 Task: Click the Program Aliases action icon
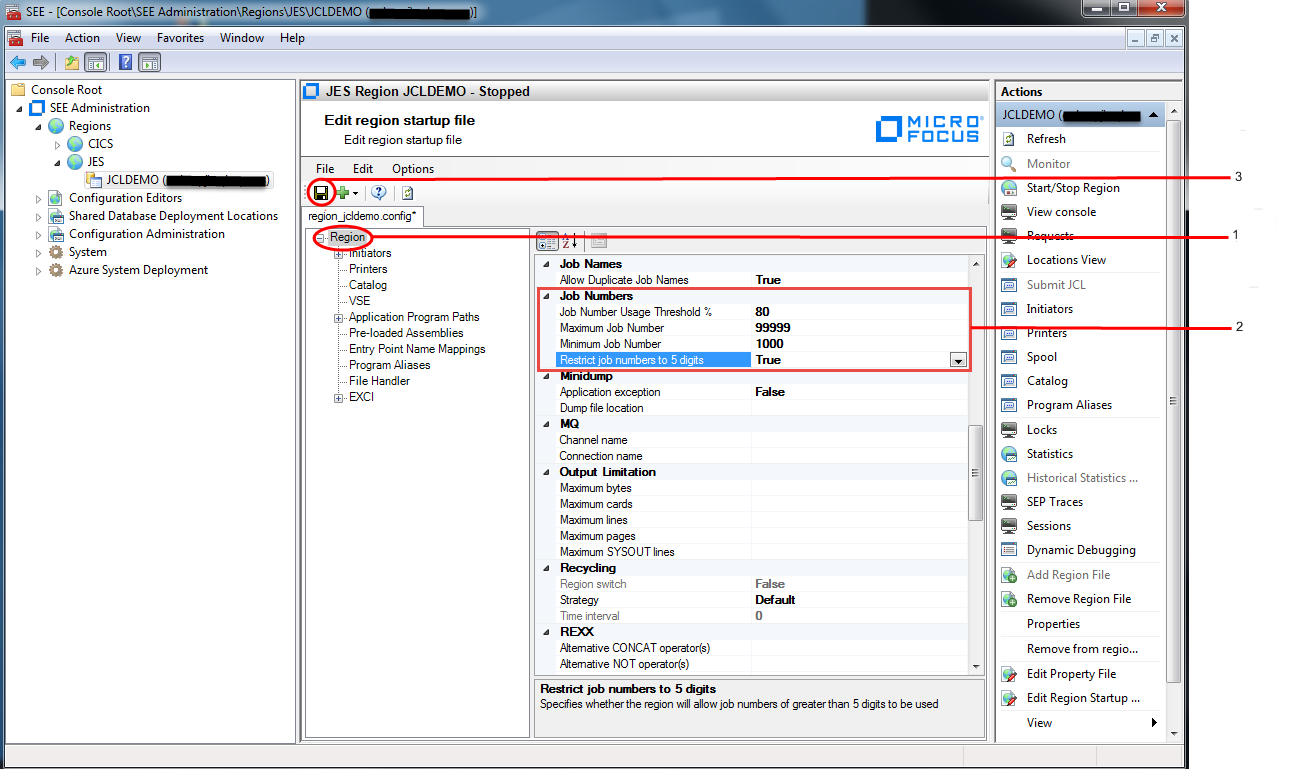click(1009, 405)
